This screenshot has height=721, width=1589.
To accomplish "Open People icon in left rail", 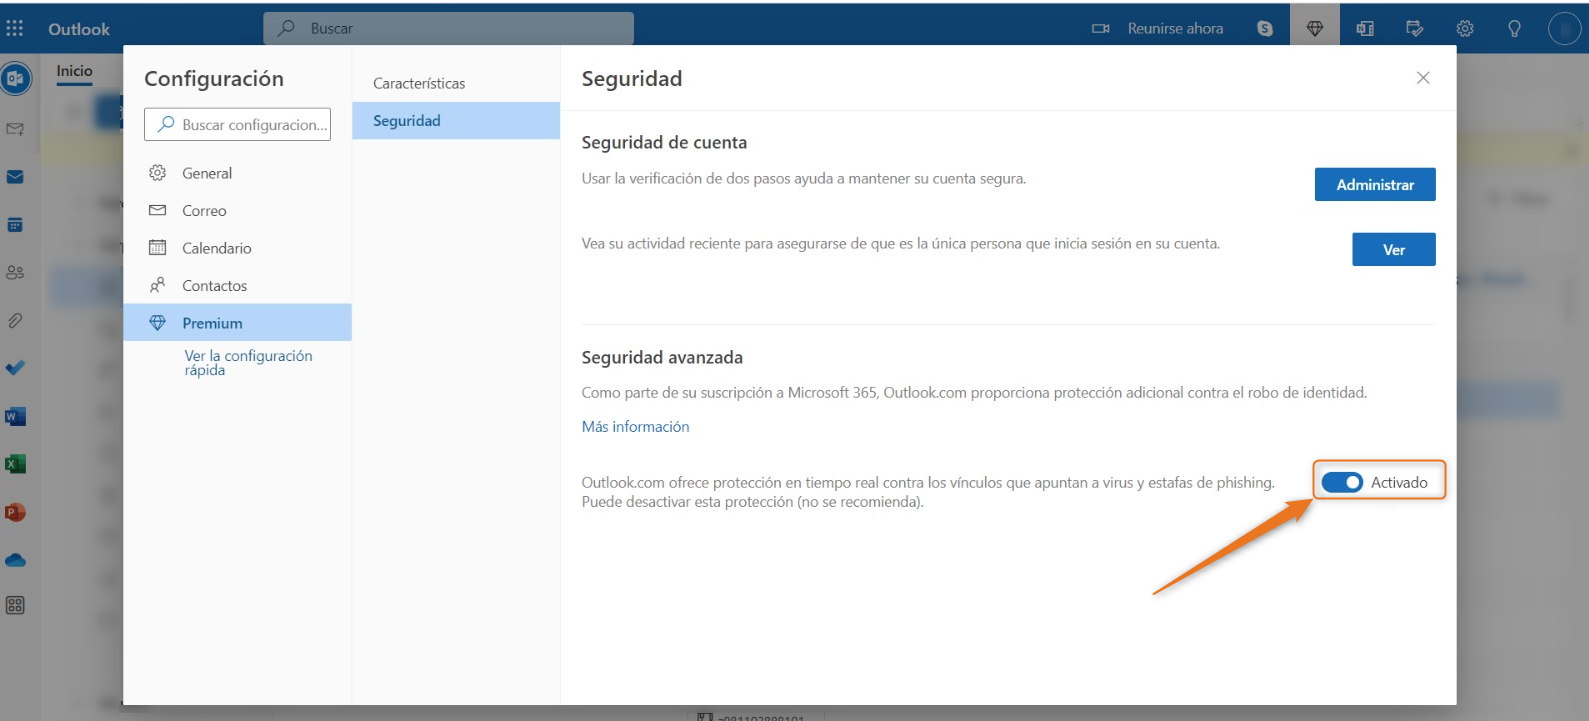I will point(15,272).
